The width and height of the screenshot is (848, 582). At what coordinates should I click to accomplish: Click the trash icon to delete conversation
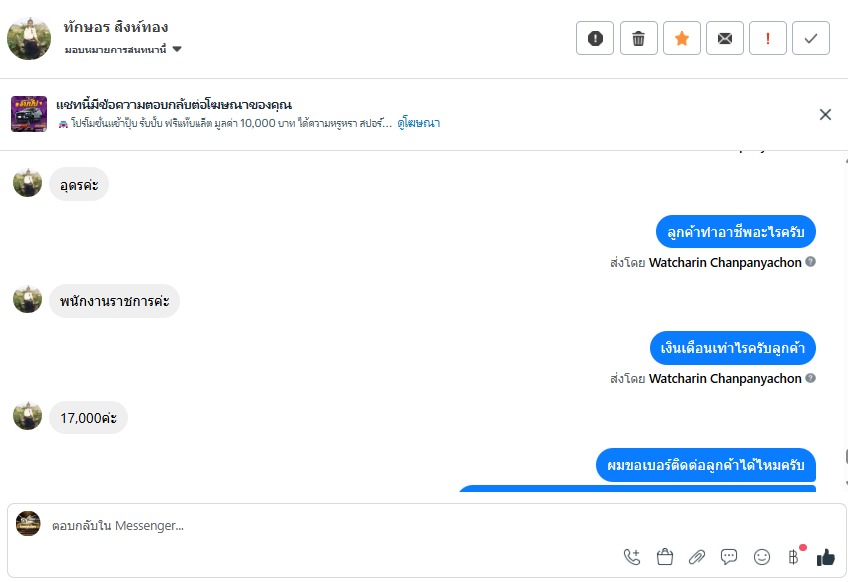(639, 39)
